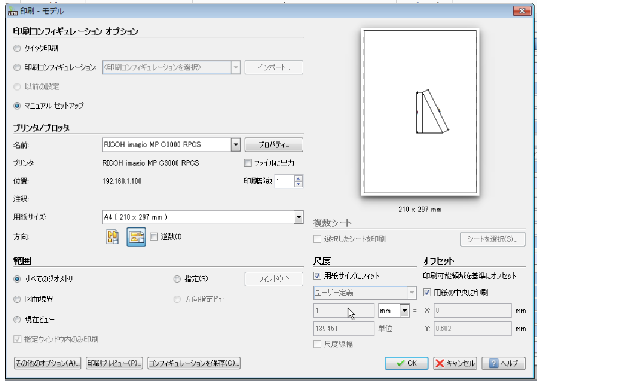Select 図面境界 range radio button

coord(17,299)
